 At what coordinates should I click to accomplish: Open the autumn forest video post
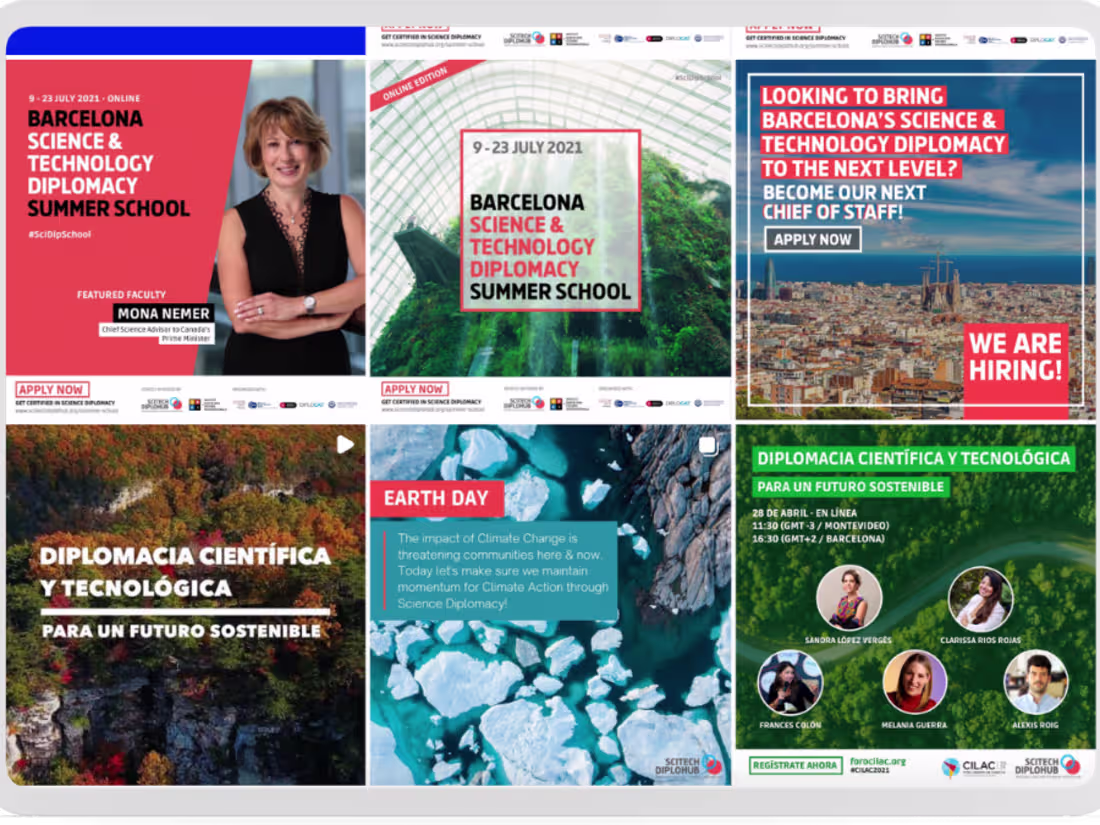tap(185, 605)
